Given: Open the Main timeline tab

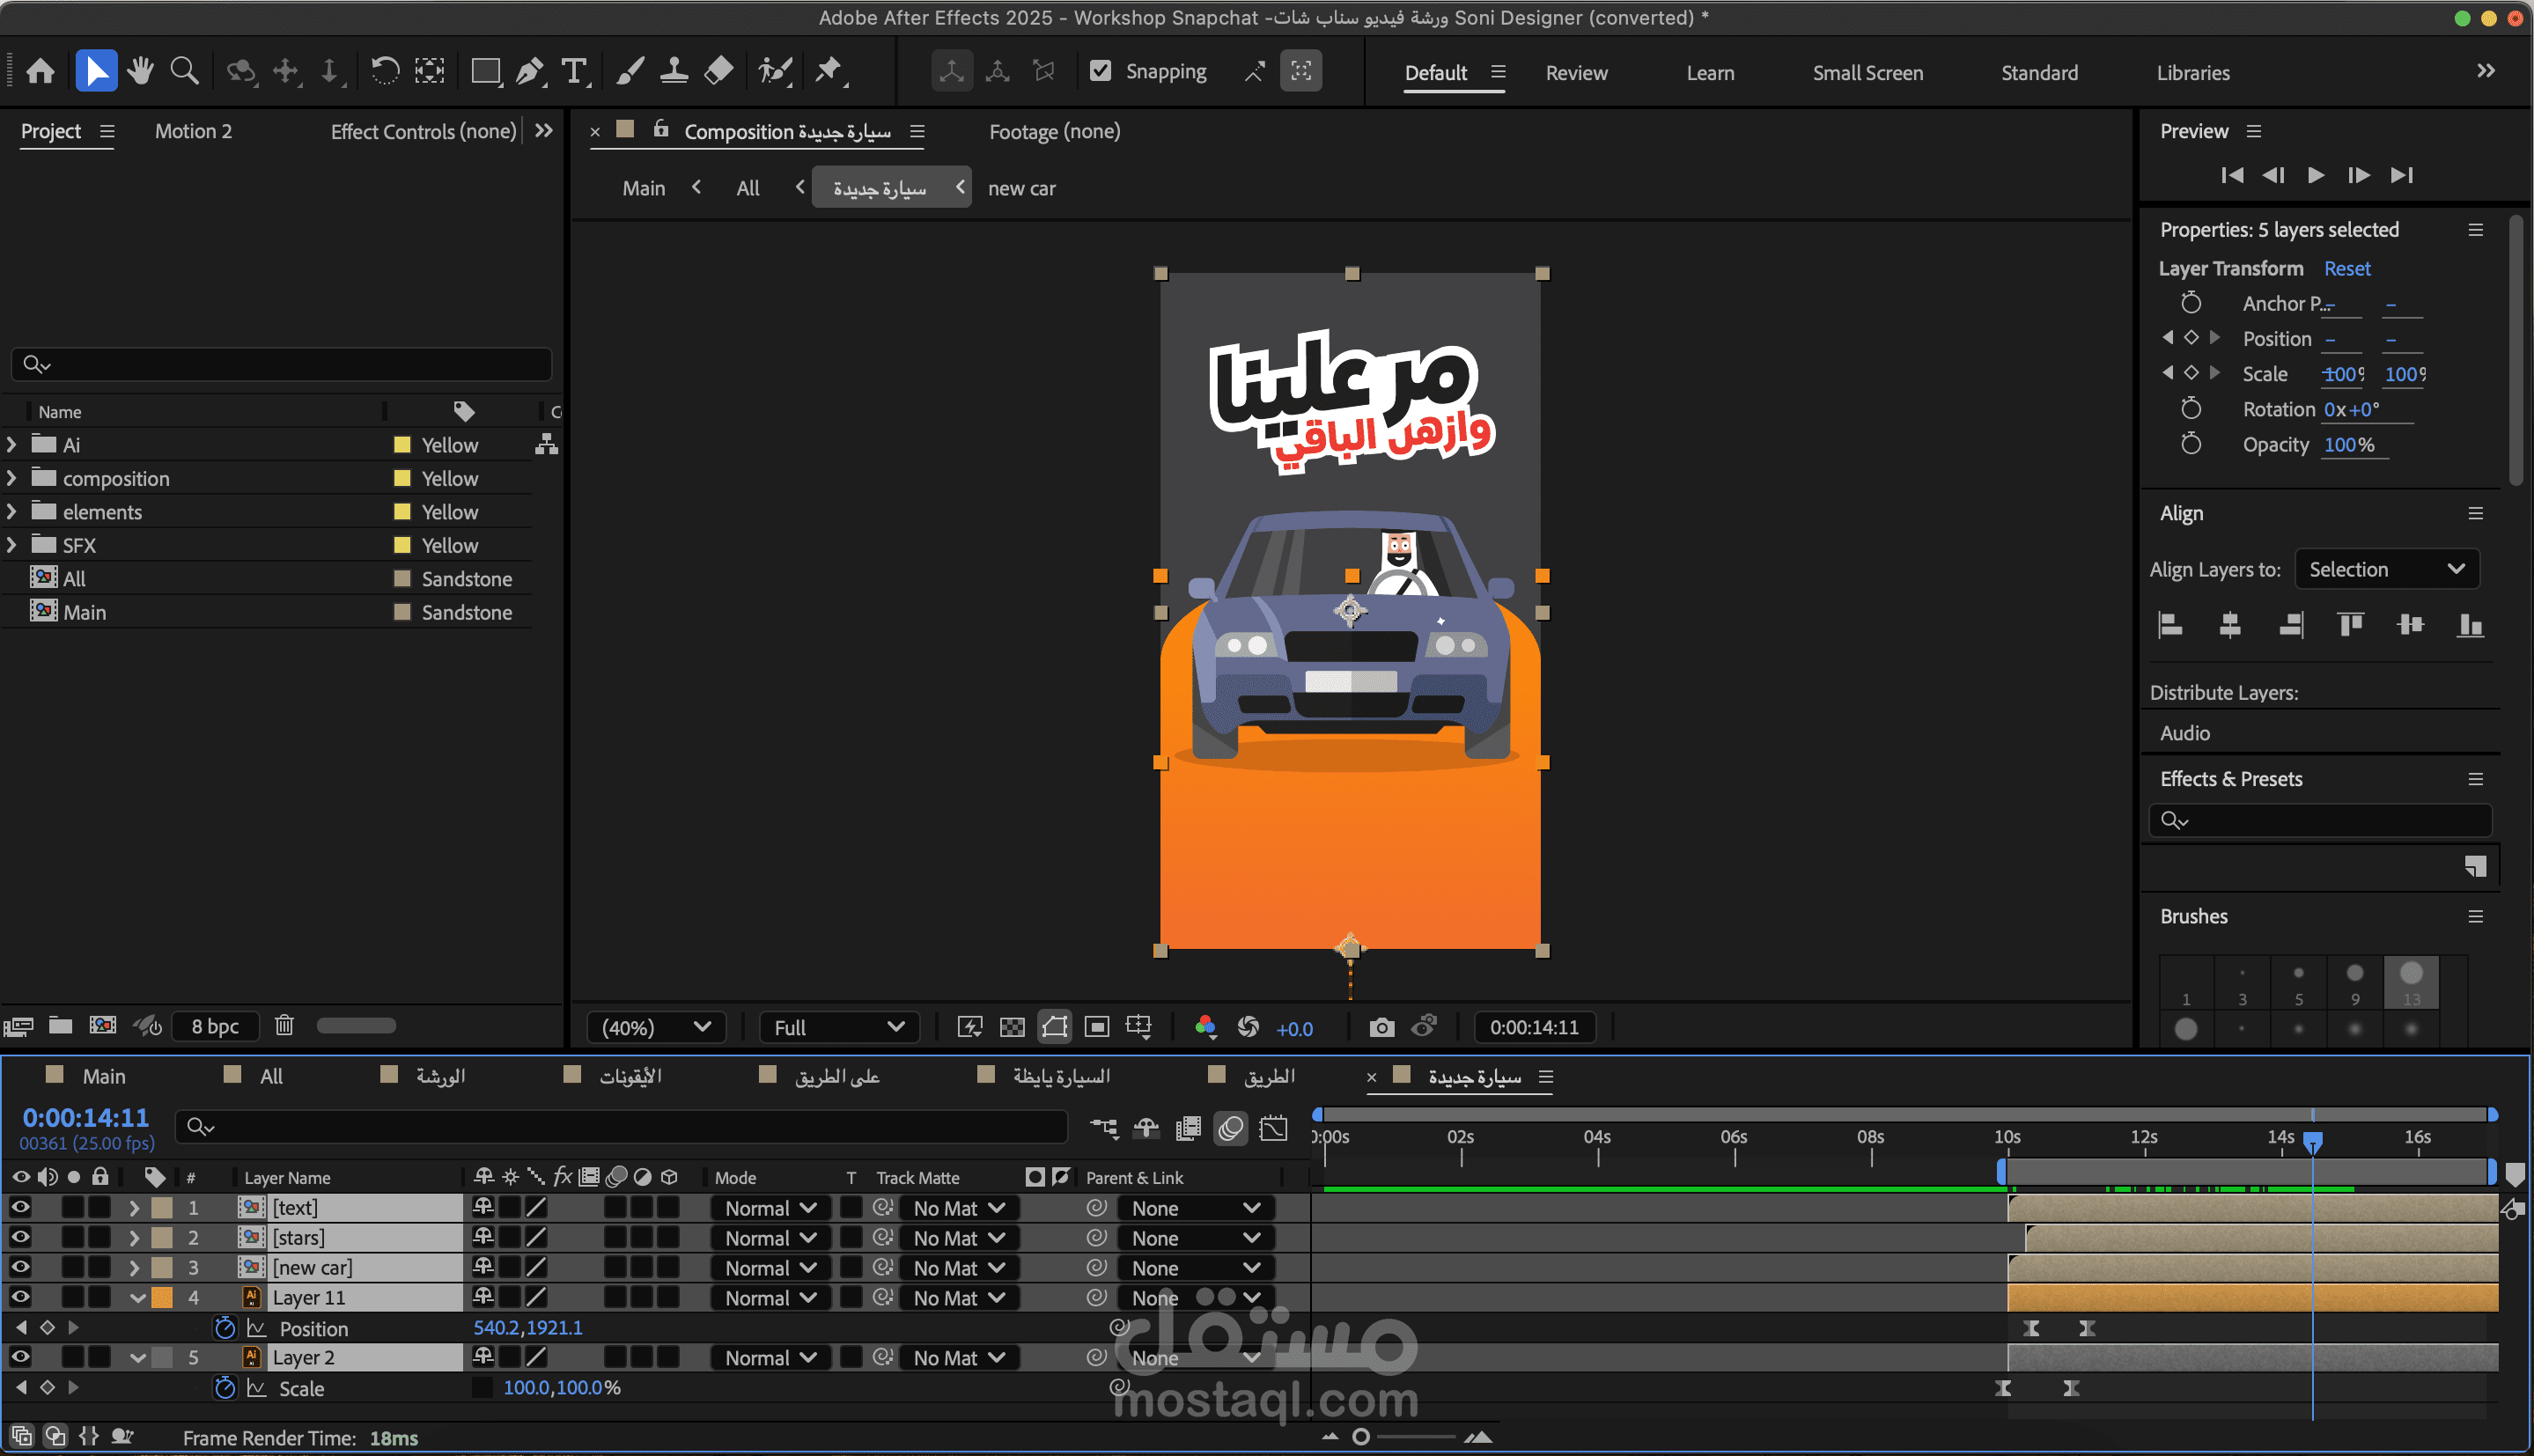Looking at the screenshot, I should [x=103, y=1076].
